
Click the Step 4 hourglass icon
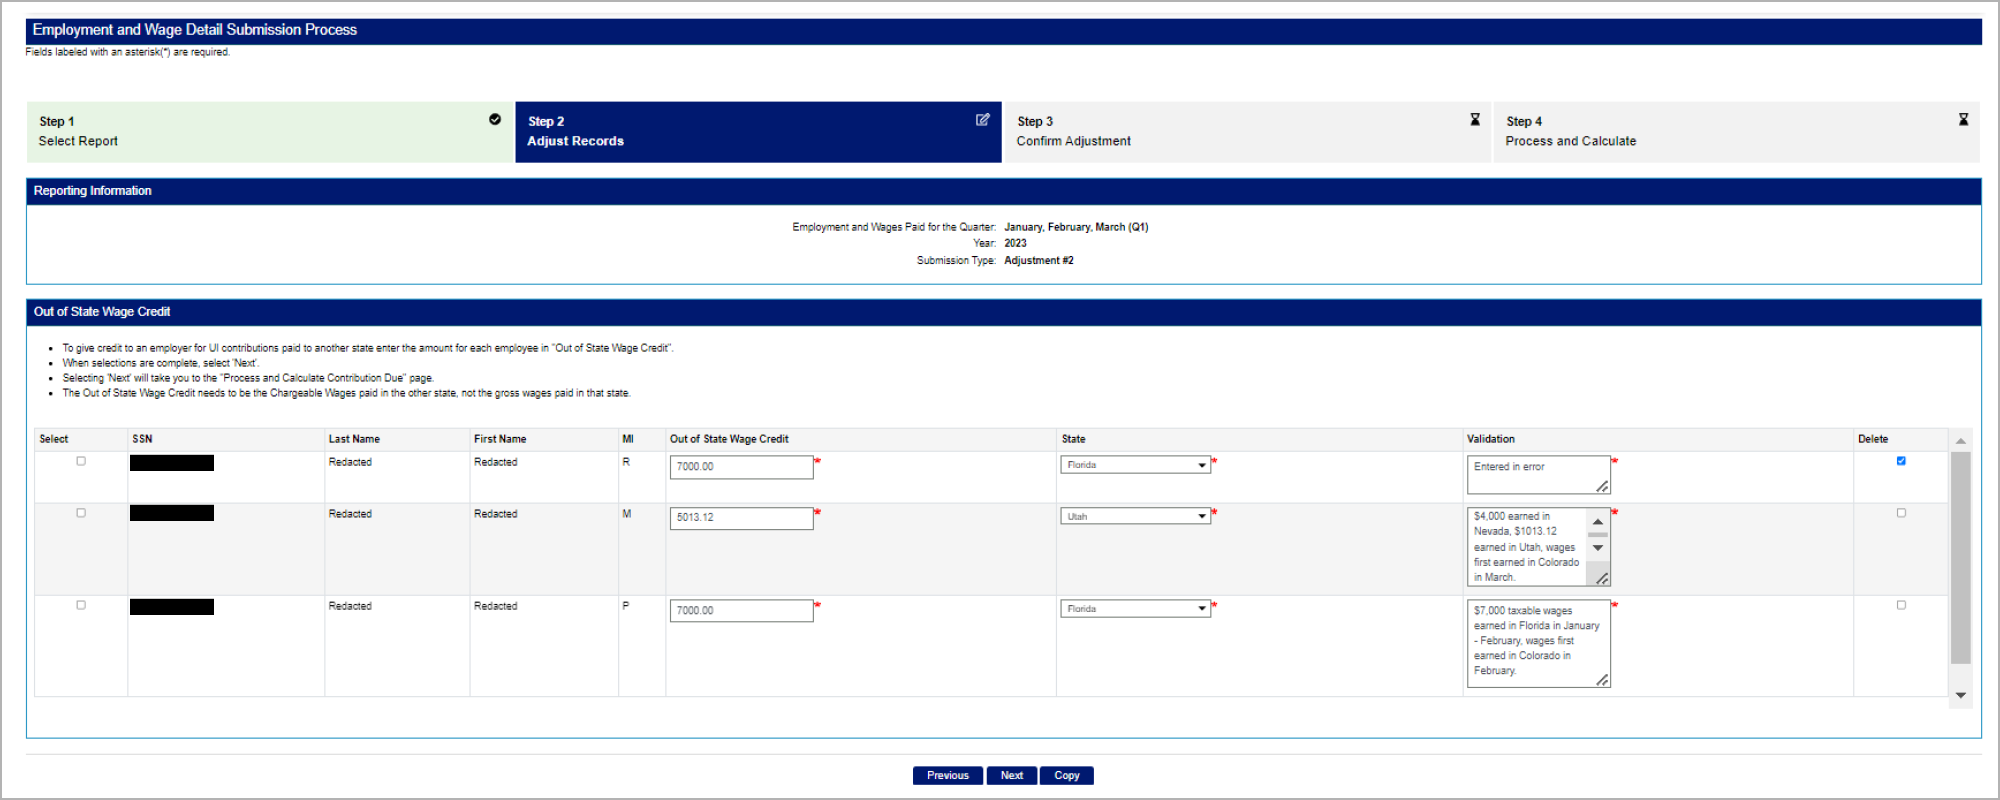pos(1963,120)
